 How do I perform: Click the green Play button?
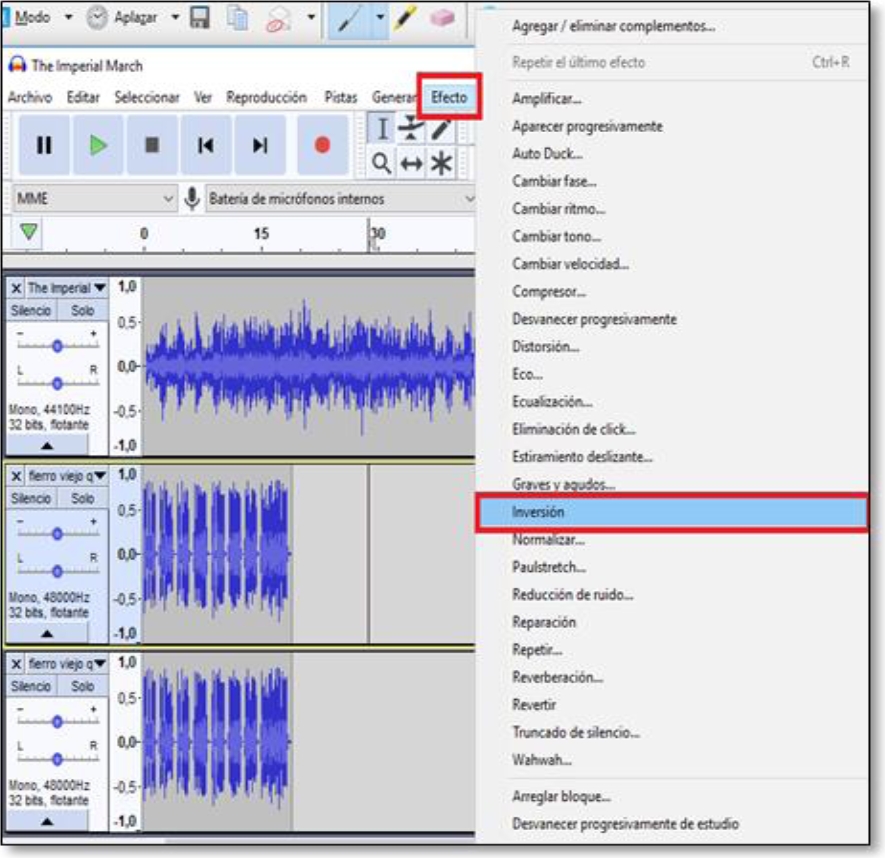point(98,145)
